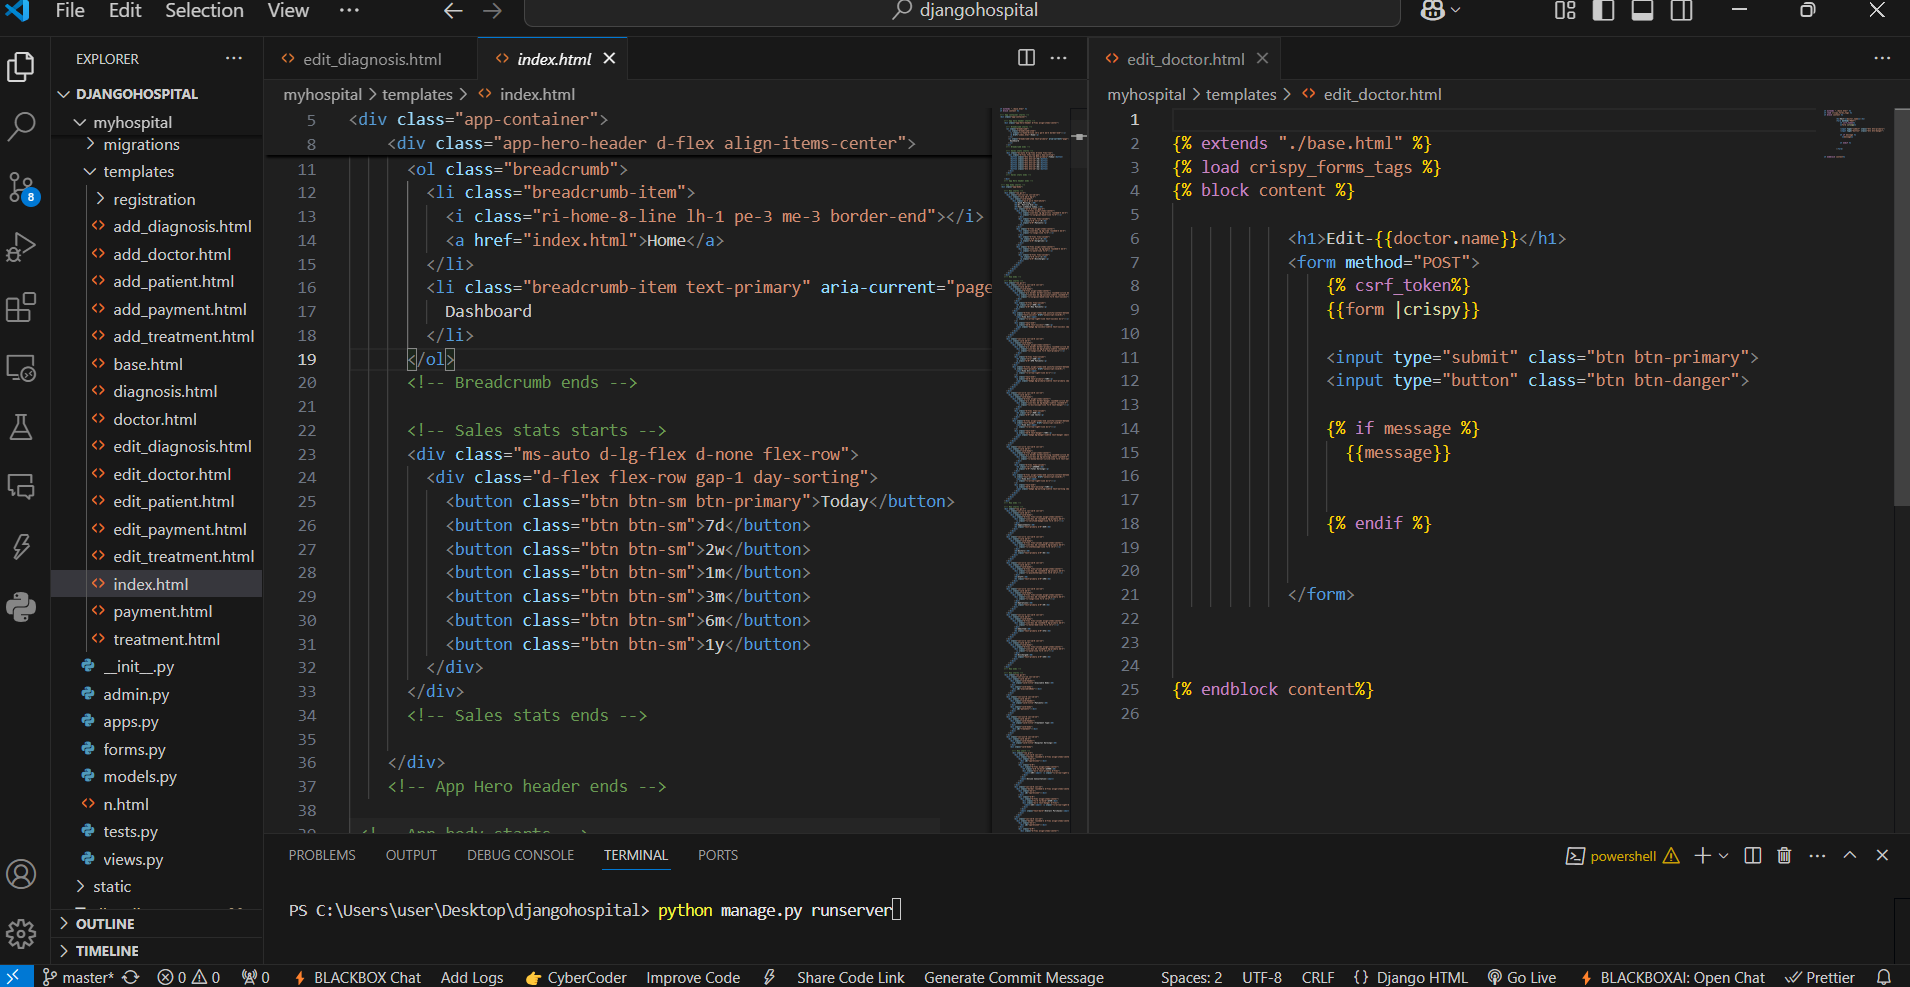Open Explorer views and more actions ellipsis
The width and height of the screenshot is (1910, 987).
tap(234, 58)
